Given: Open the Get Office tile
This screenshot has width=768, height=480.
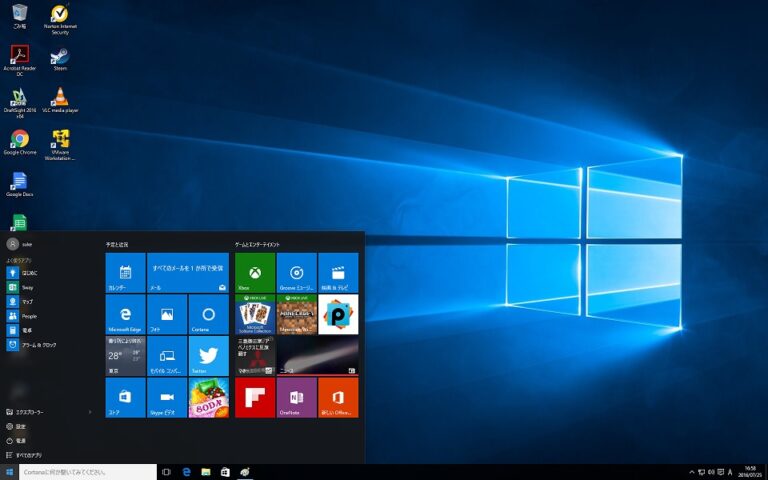Looking at the screenshot, I should point(338,398).
